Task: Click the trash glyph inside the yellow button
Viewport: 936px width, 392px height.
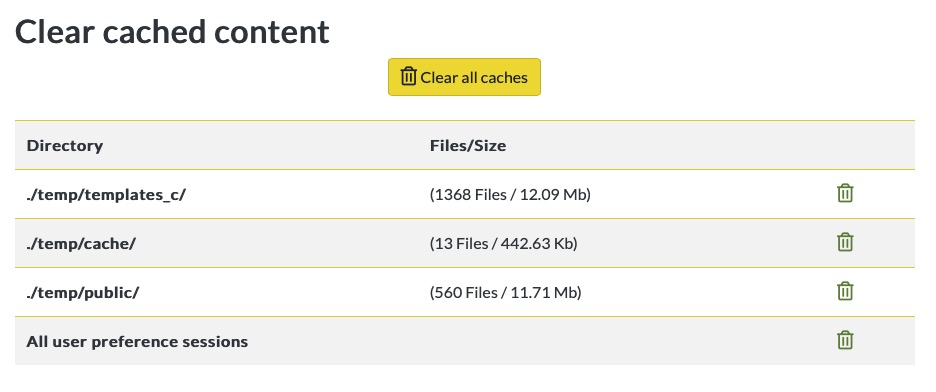Action: 408,76
